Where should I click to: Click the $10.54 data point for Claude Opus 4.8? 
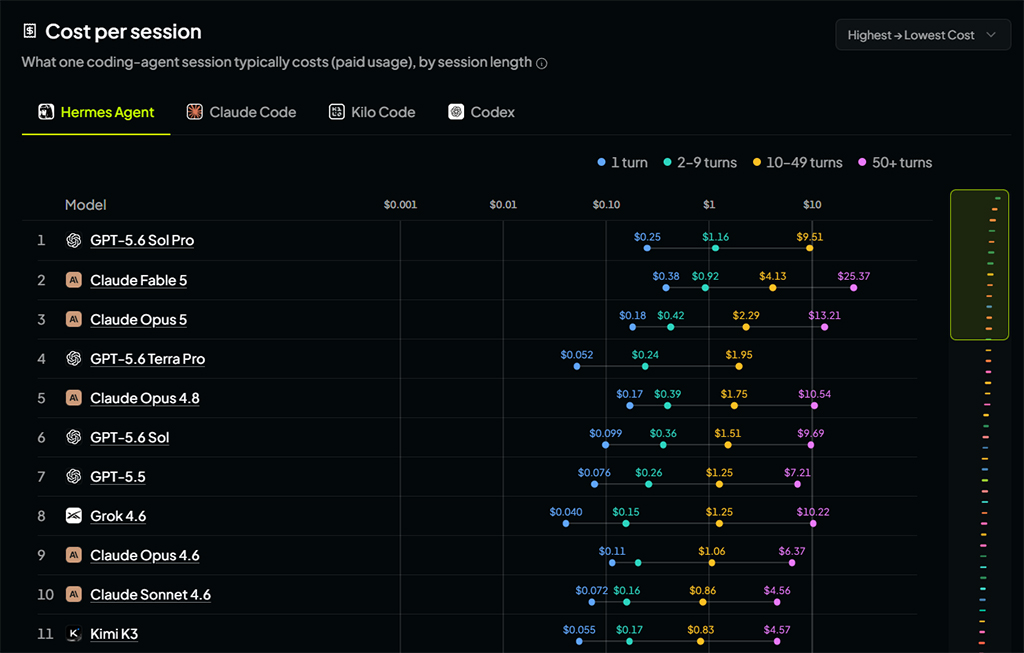pos(814,406)
